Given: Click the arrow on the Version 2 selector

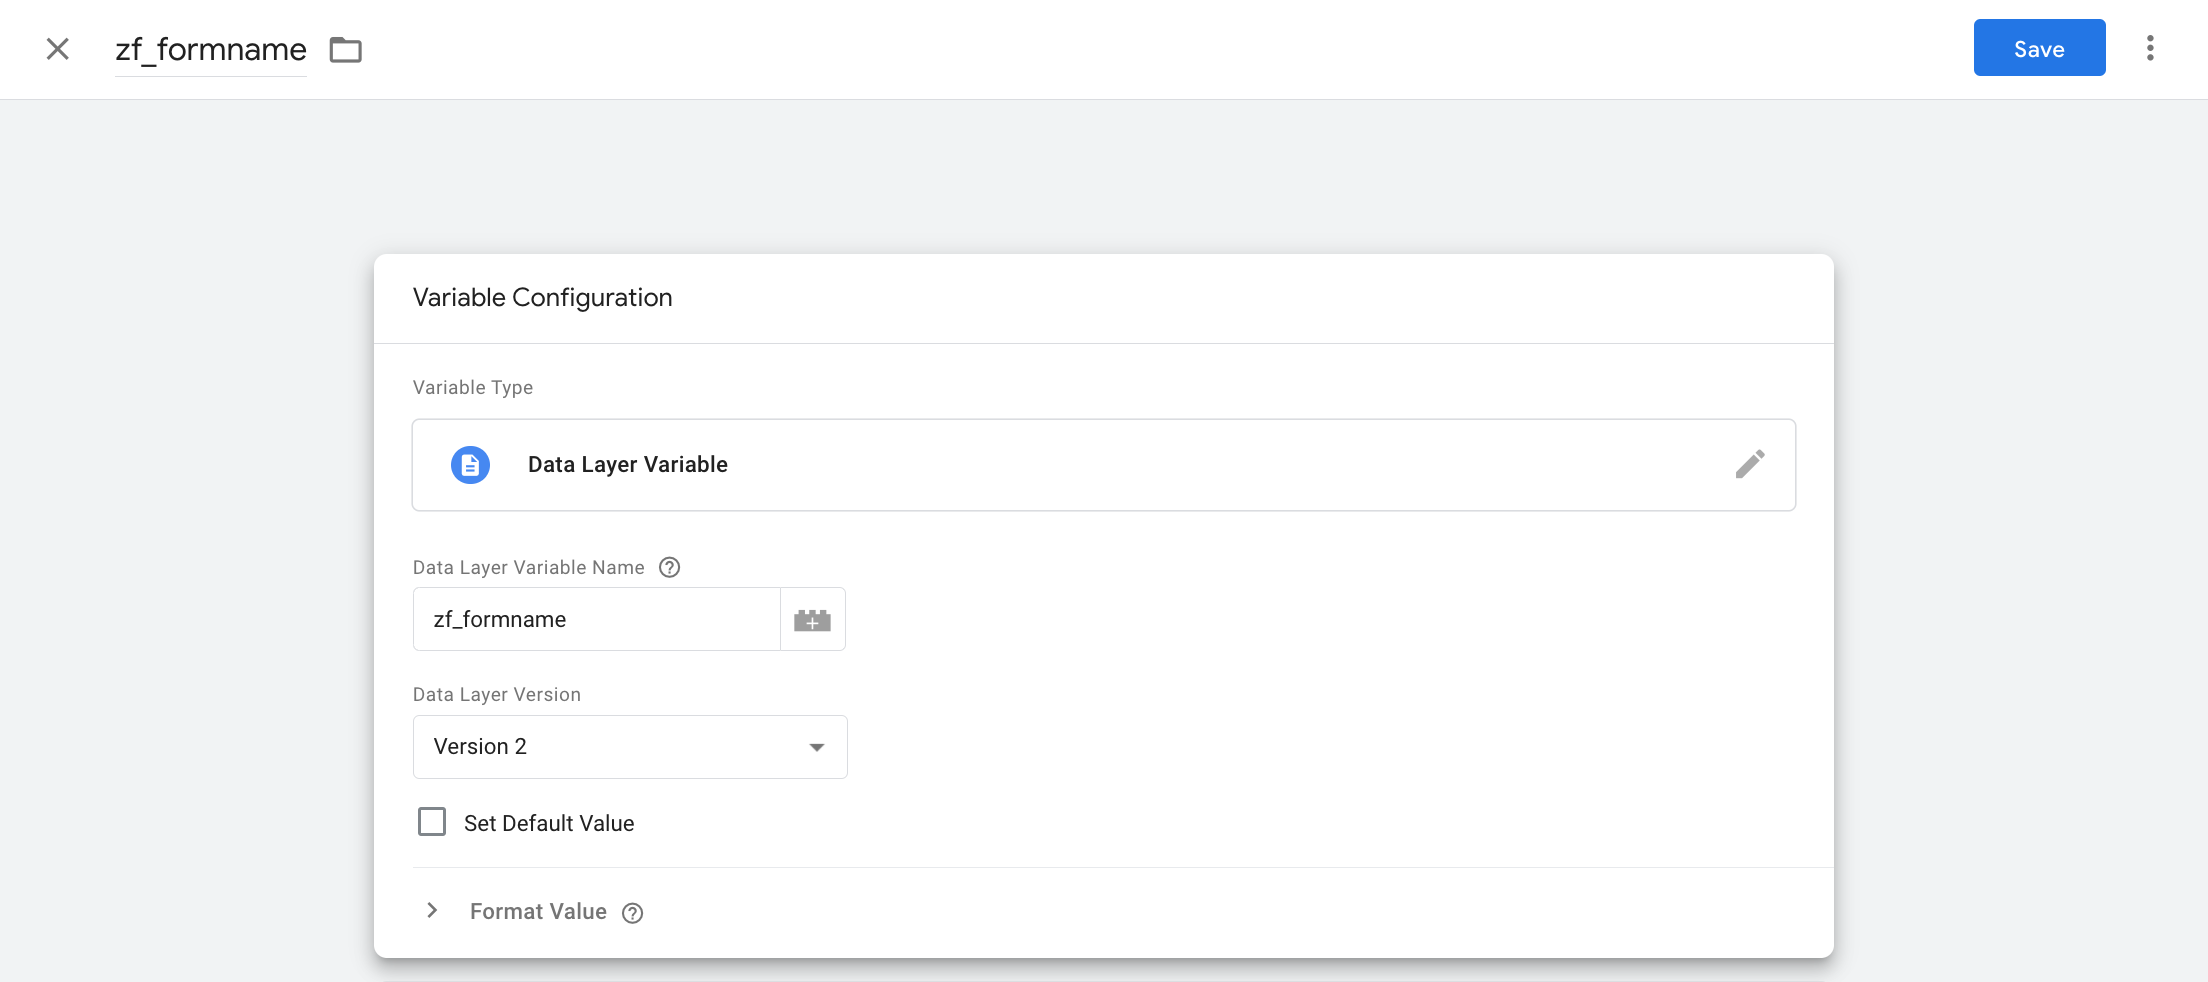Looking at the screenshot, I should tap(817, 747).
